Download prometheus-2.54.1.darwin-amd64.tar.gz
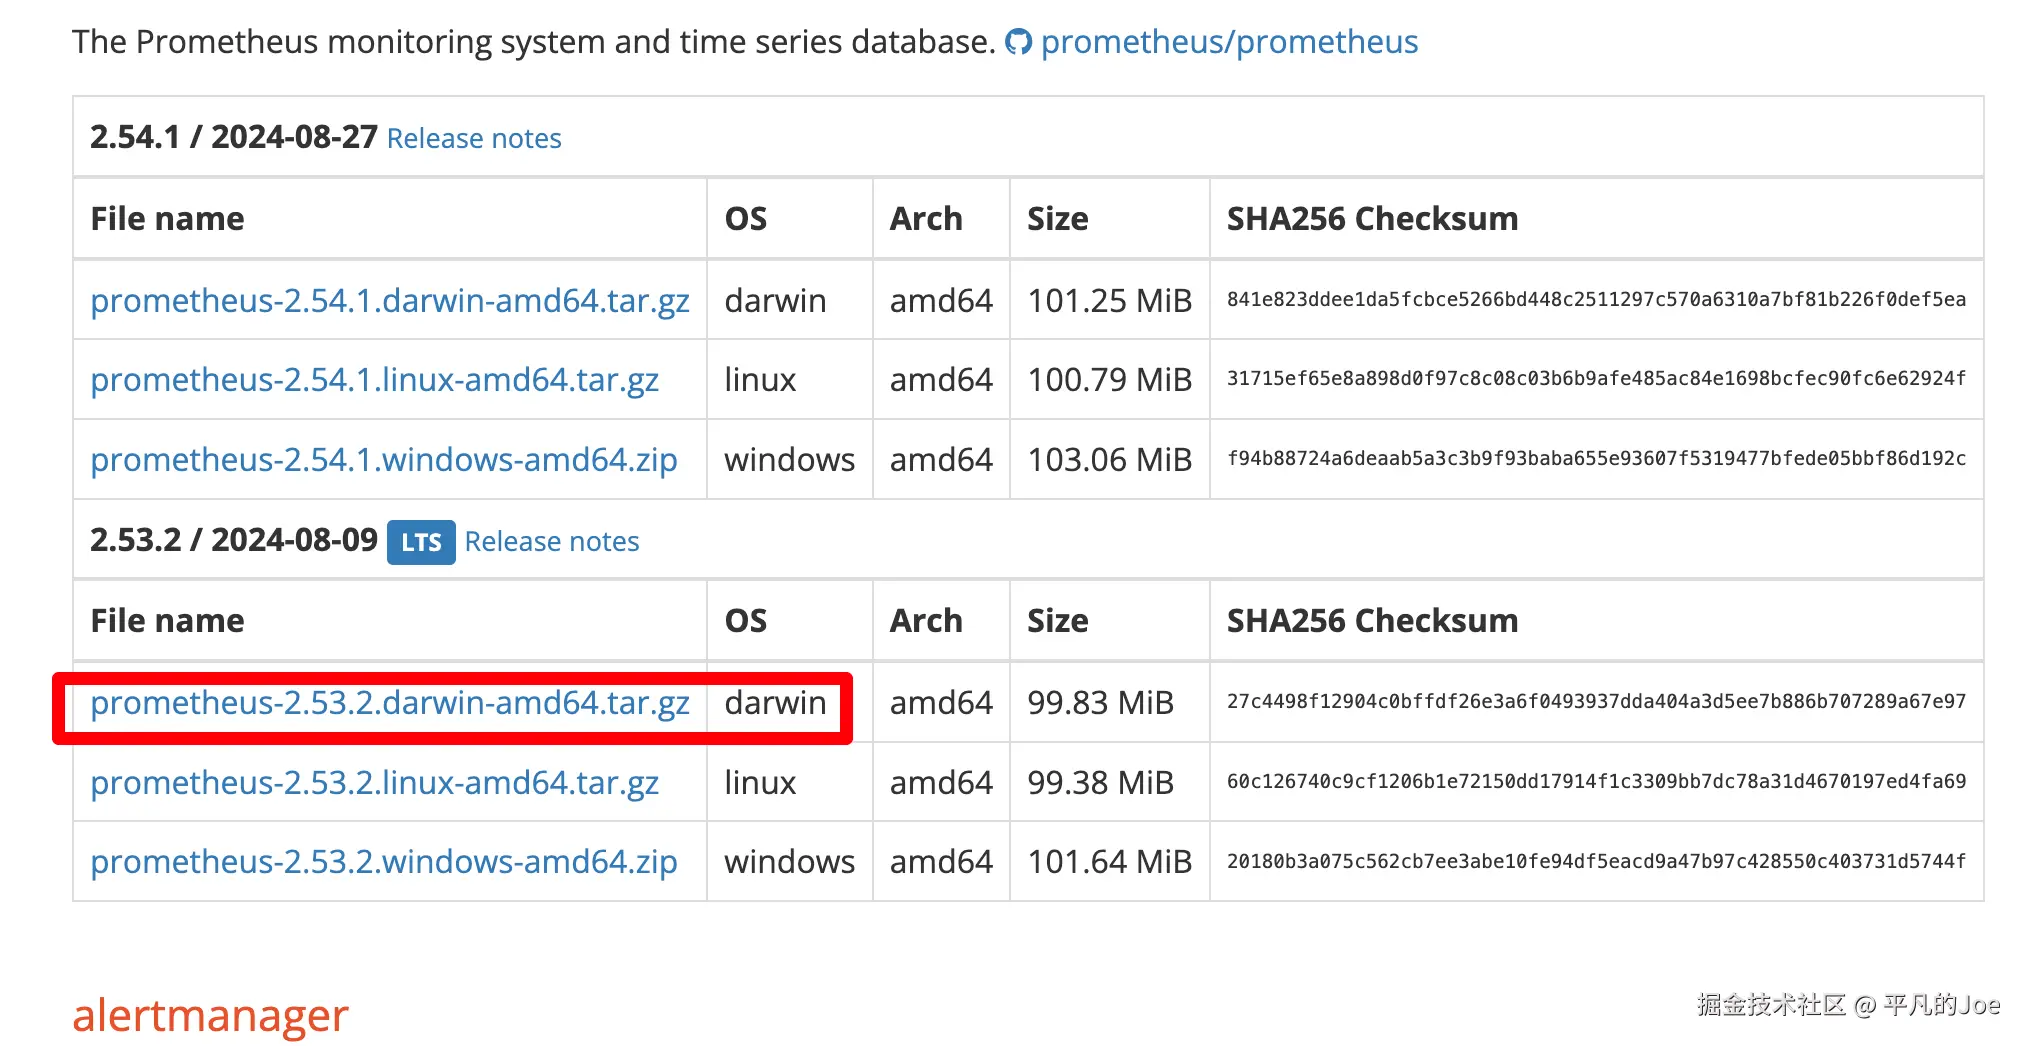The height and width of the screenshot is (1046, 2028). click(x=389, y=300)
